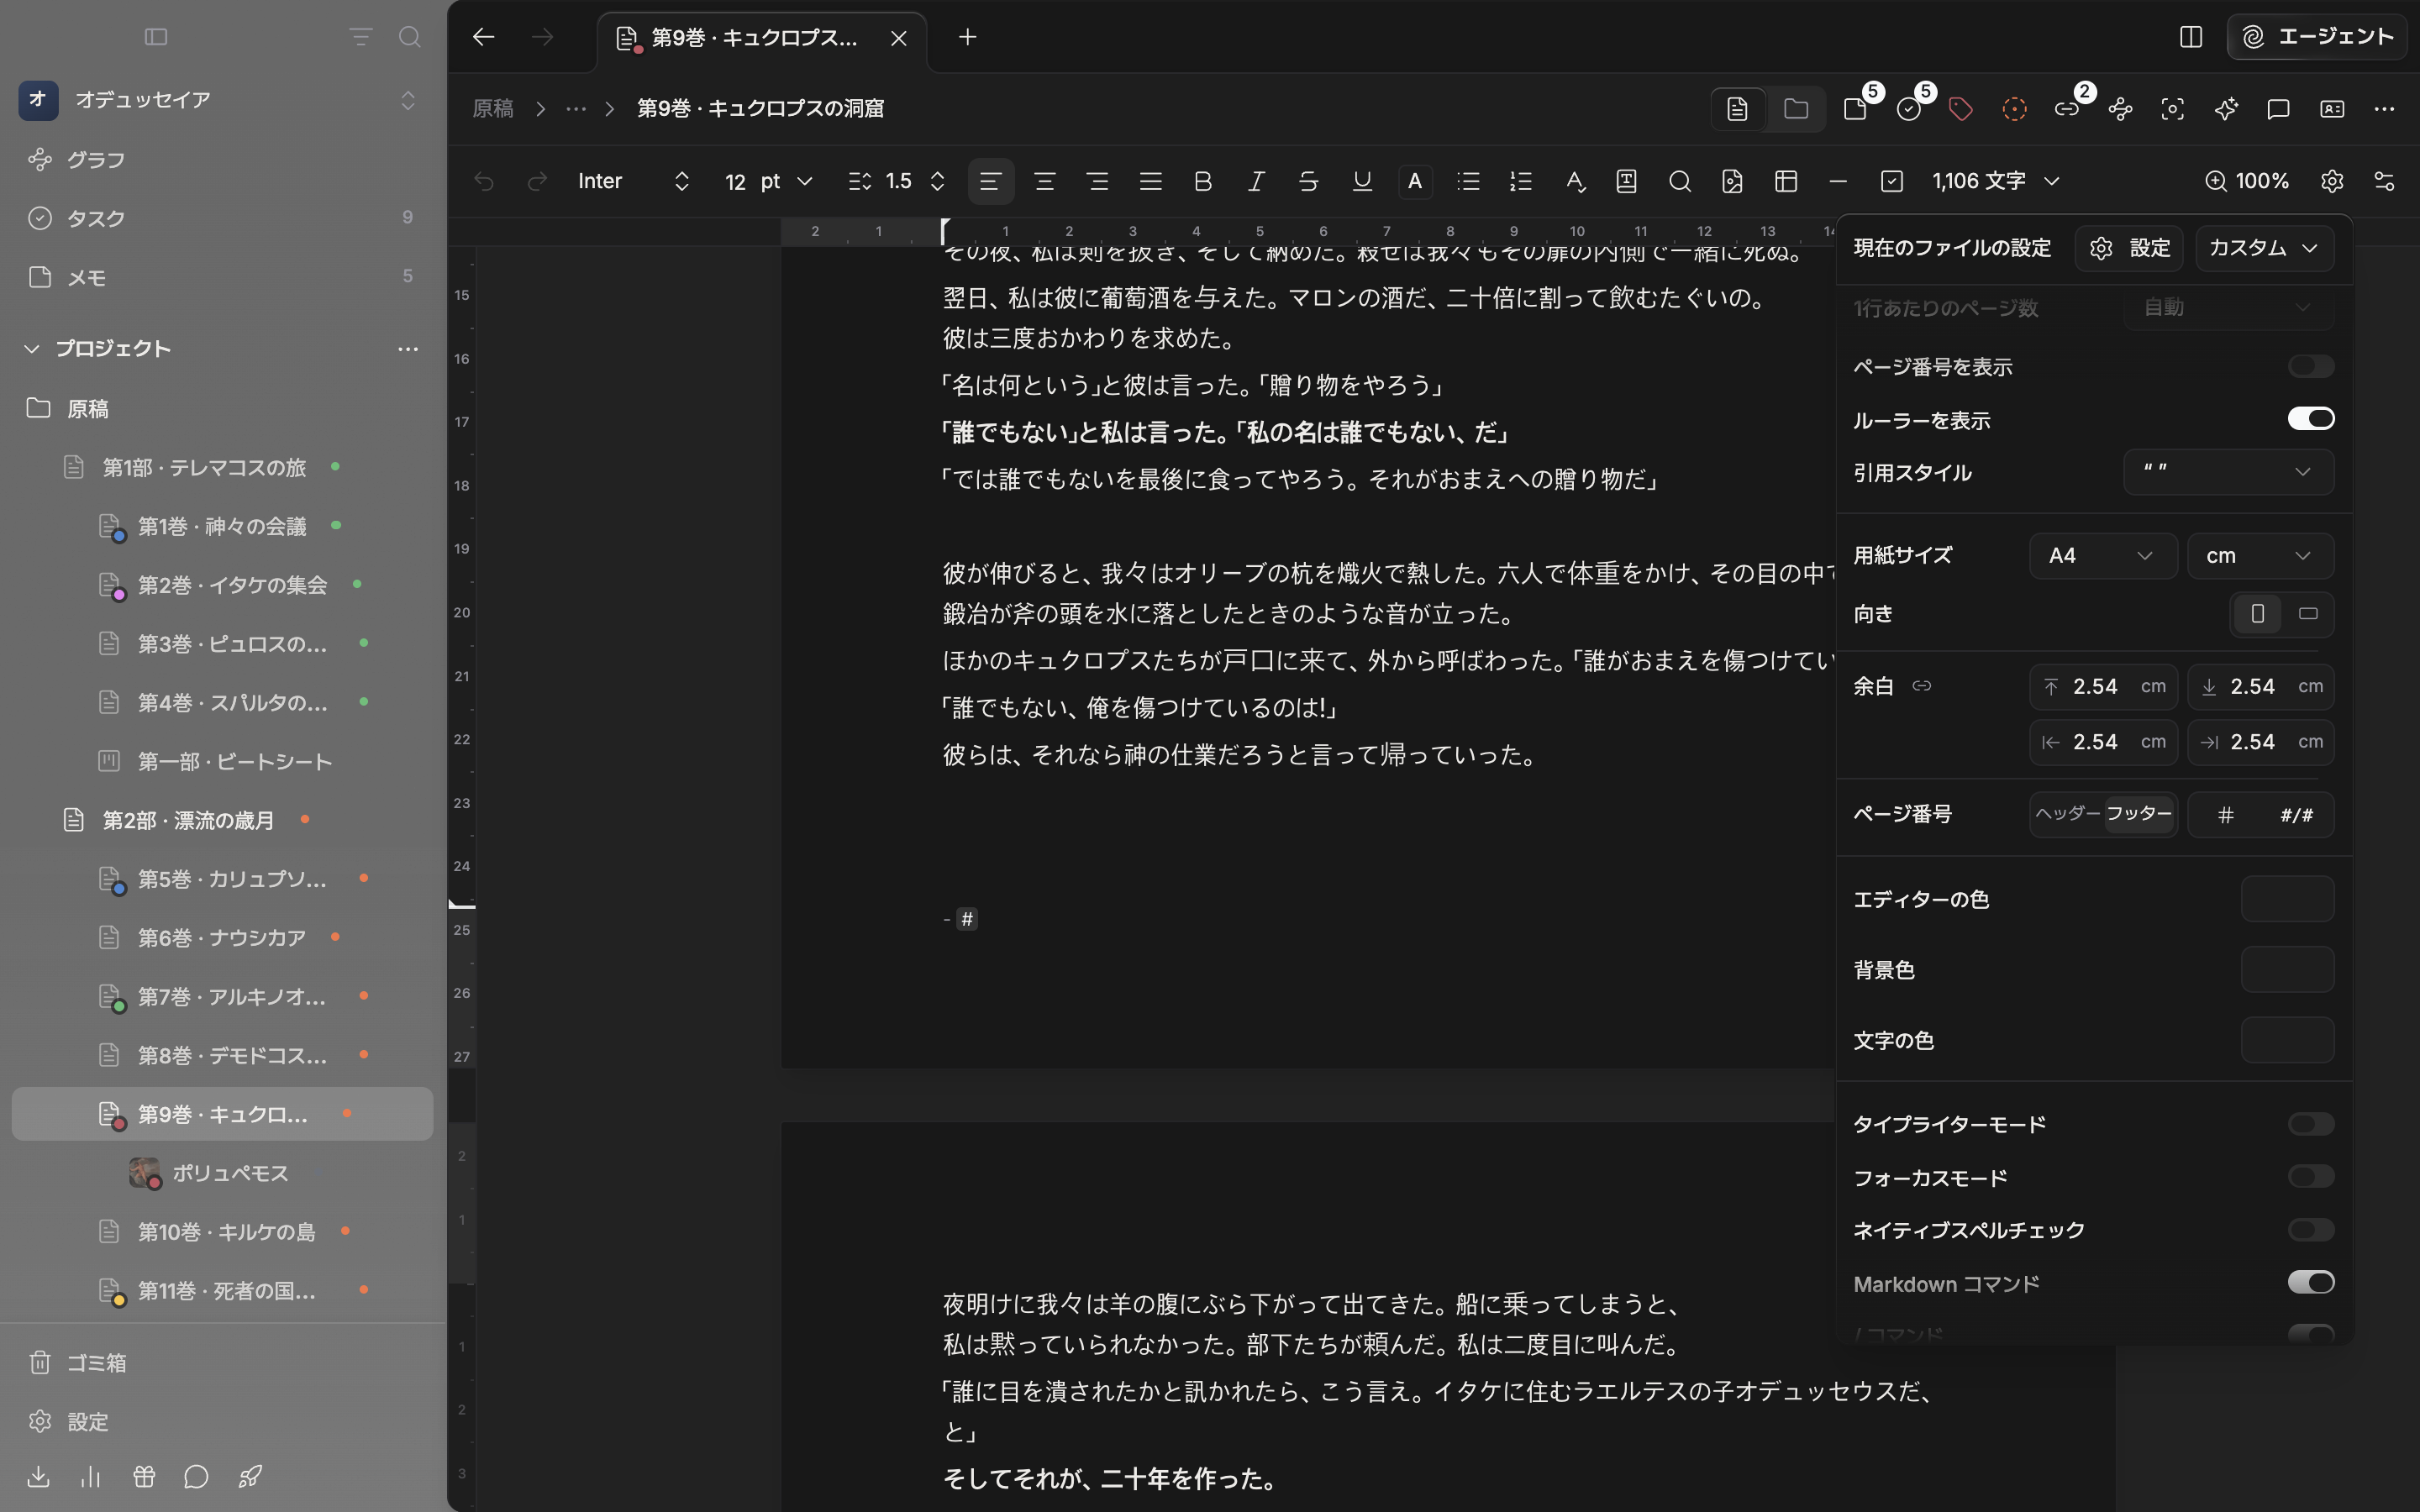The image size is (2420, 1512).
Task: Click the 設定 button in settings panel
Action: [2129, 248]
